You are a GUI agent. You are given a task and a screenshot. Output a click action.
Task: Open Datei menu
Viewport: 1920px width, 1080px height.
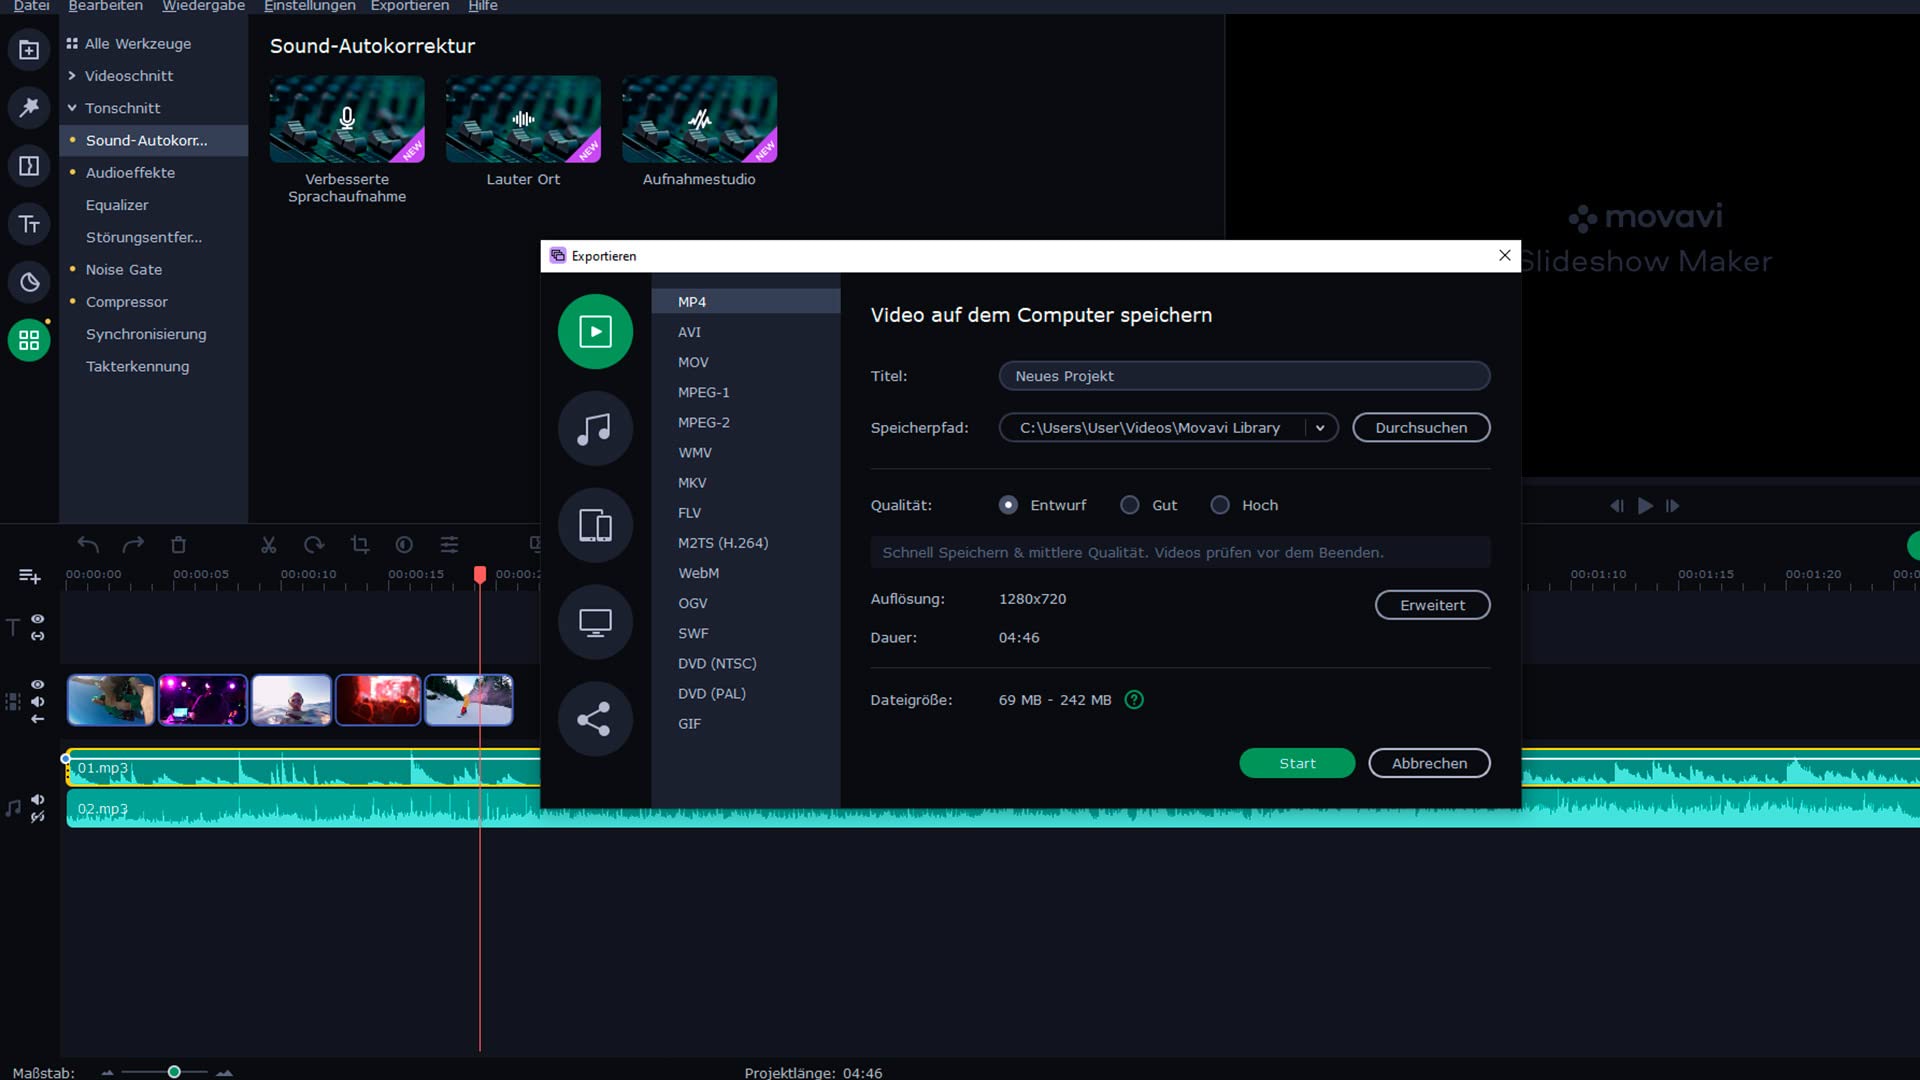point(31,6)
